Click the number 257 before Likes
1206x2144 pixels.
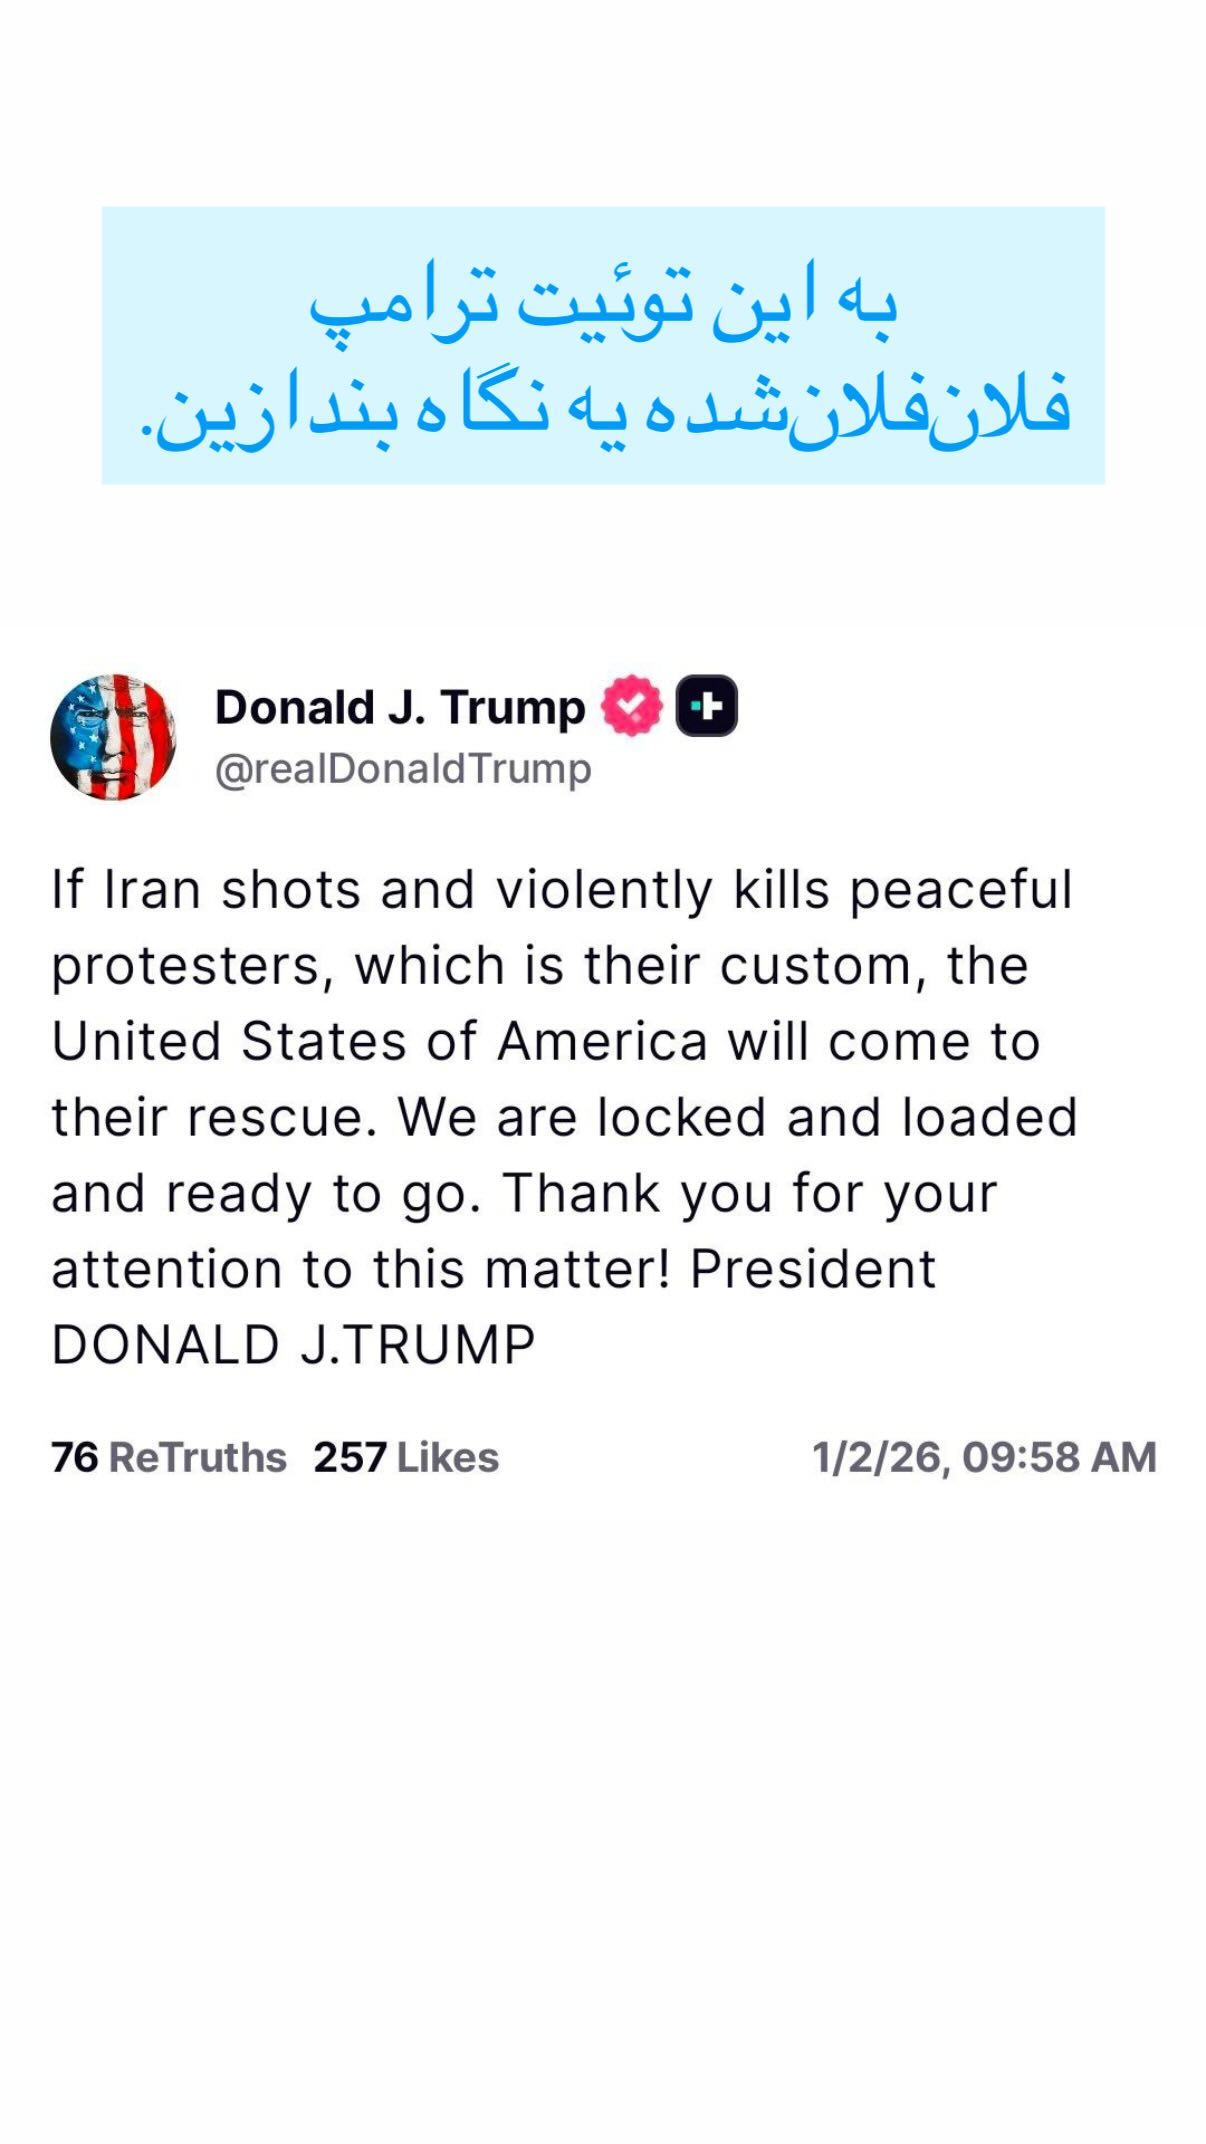pyautogui.click(x=350, y=1457)
